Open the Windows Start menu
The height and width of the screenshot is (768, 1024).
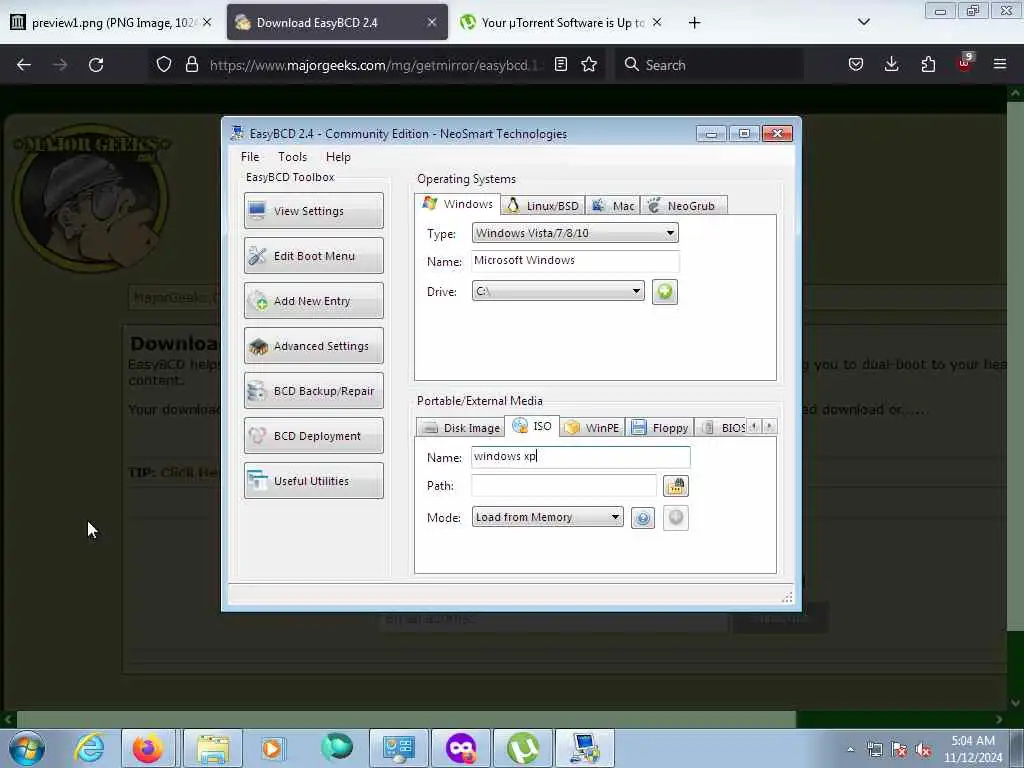pyautogui.click(x=27, y=748)
